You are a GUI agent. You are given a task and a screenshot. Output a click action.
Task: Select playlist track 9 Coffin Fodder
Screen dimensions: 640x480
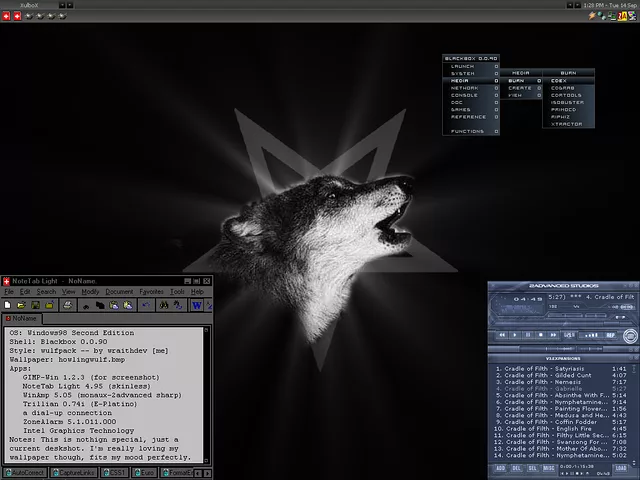[x=561, y=422]
